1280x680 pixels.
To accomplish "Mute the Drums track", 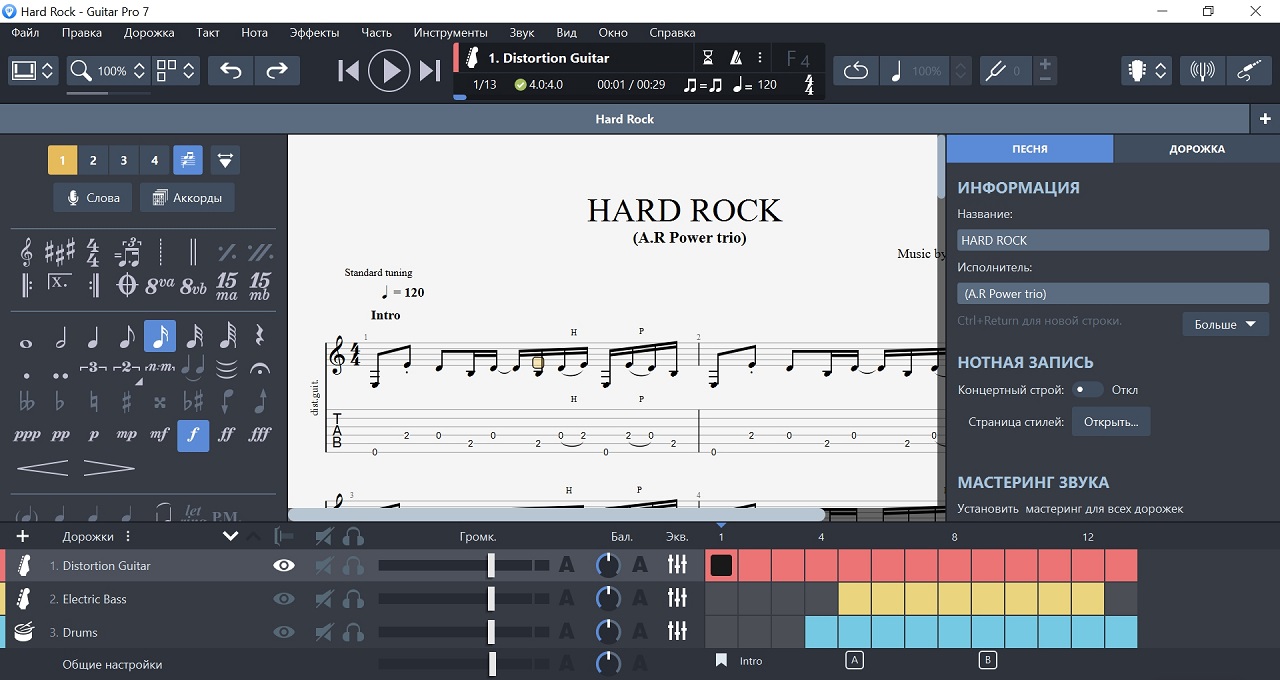I will coord(323,632).
